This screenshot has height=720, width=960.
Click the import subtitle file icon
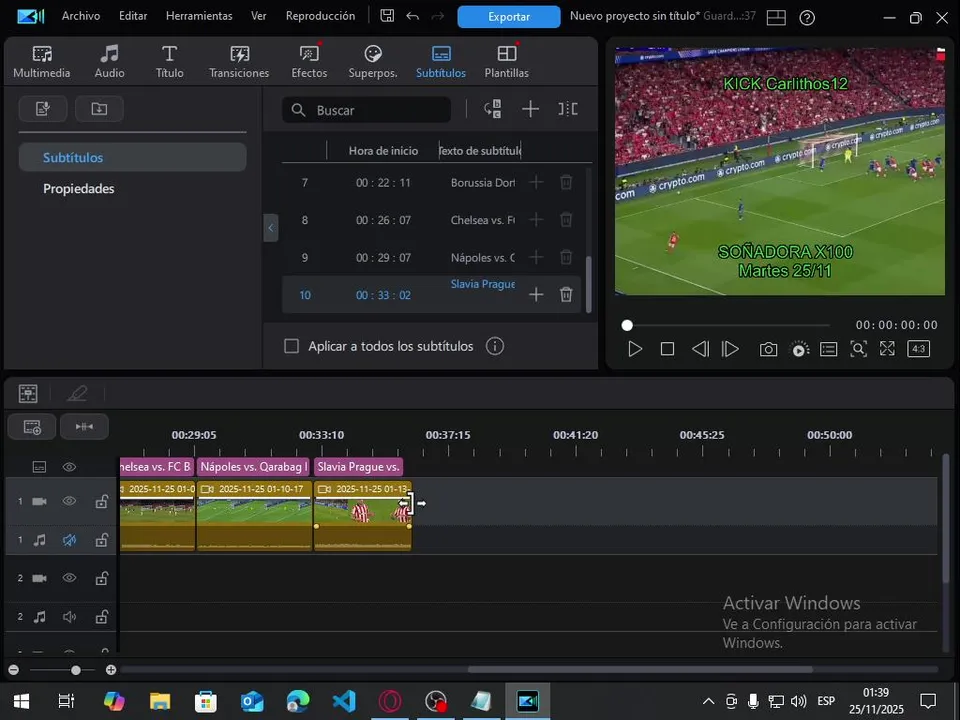click(99, 109)
